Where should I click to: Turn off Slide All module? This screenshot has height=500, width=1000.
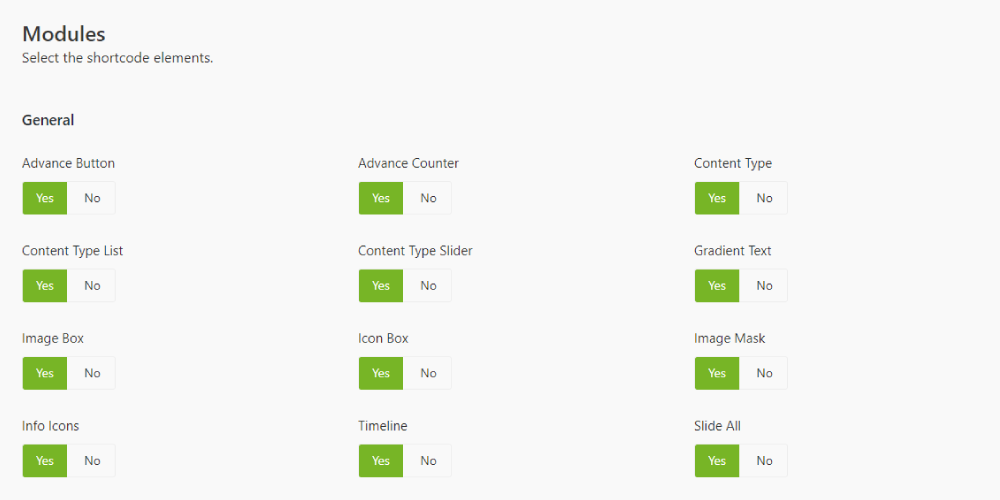[764, 461]
